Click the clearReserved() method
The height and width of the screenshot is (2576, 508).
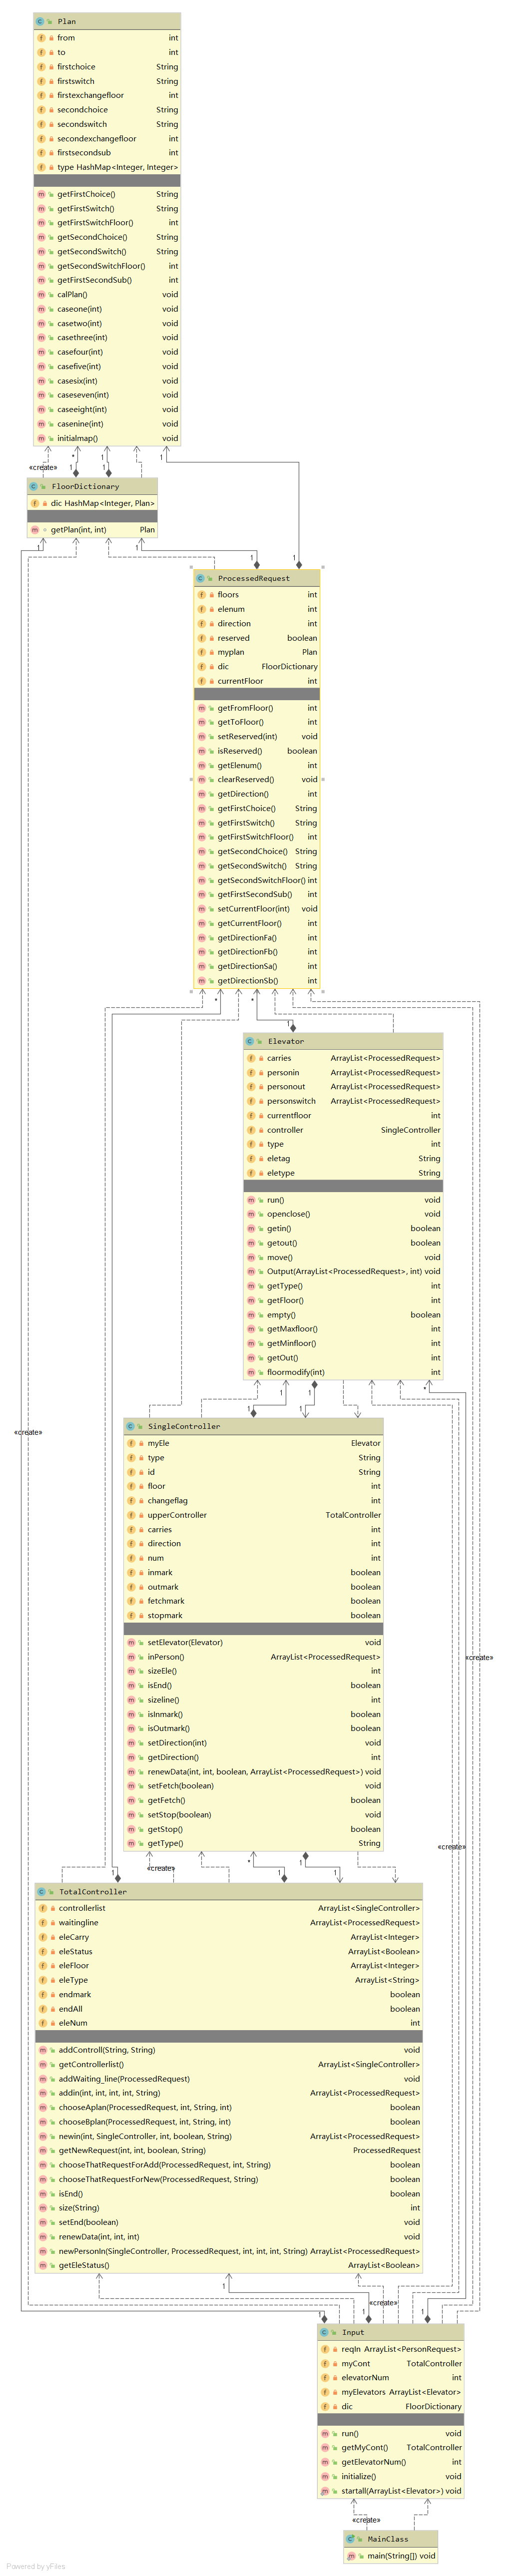257,779
